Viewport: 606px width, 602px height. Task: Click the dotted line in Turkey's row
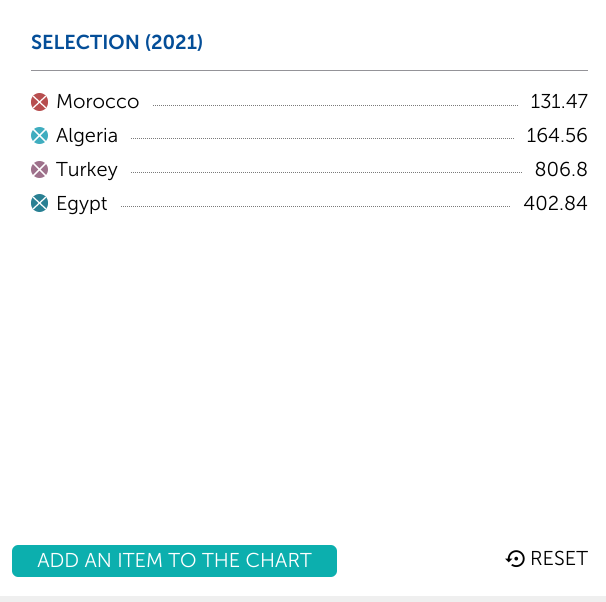[327, 172]
